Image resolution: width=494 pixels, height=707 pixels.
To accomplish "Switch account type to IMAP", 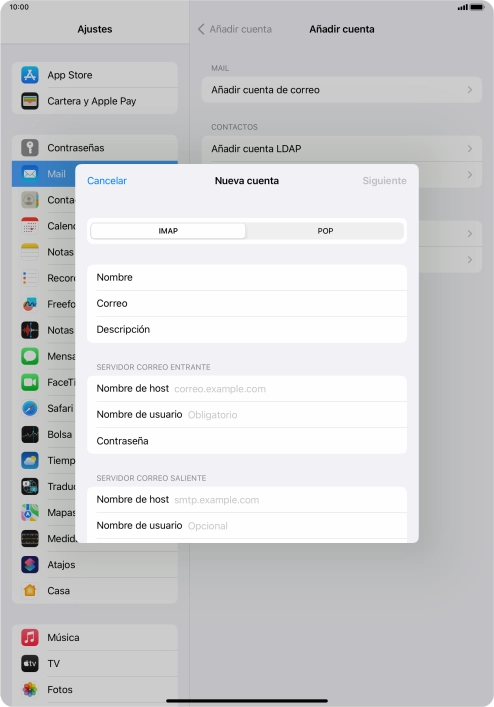I will tap(168, 231).
